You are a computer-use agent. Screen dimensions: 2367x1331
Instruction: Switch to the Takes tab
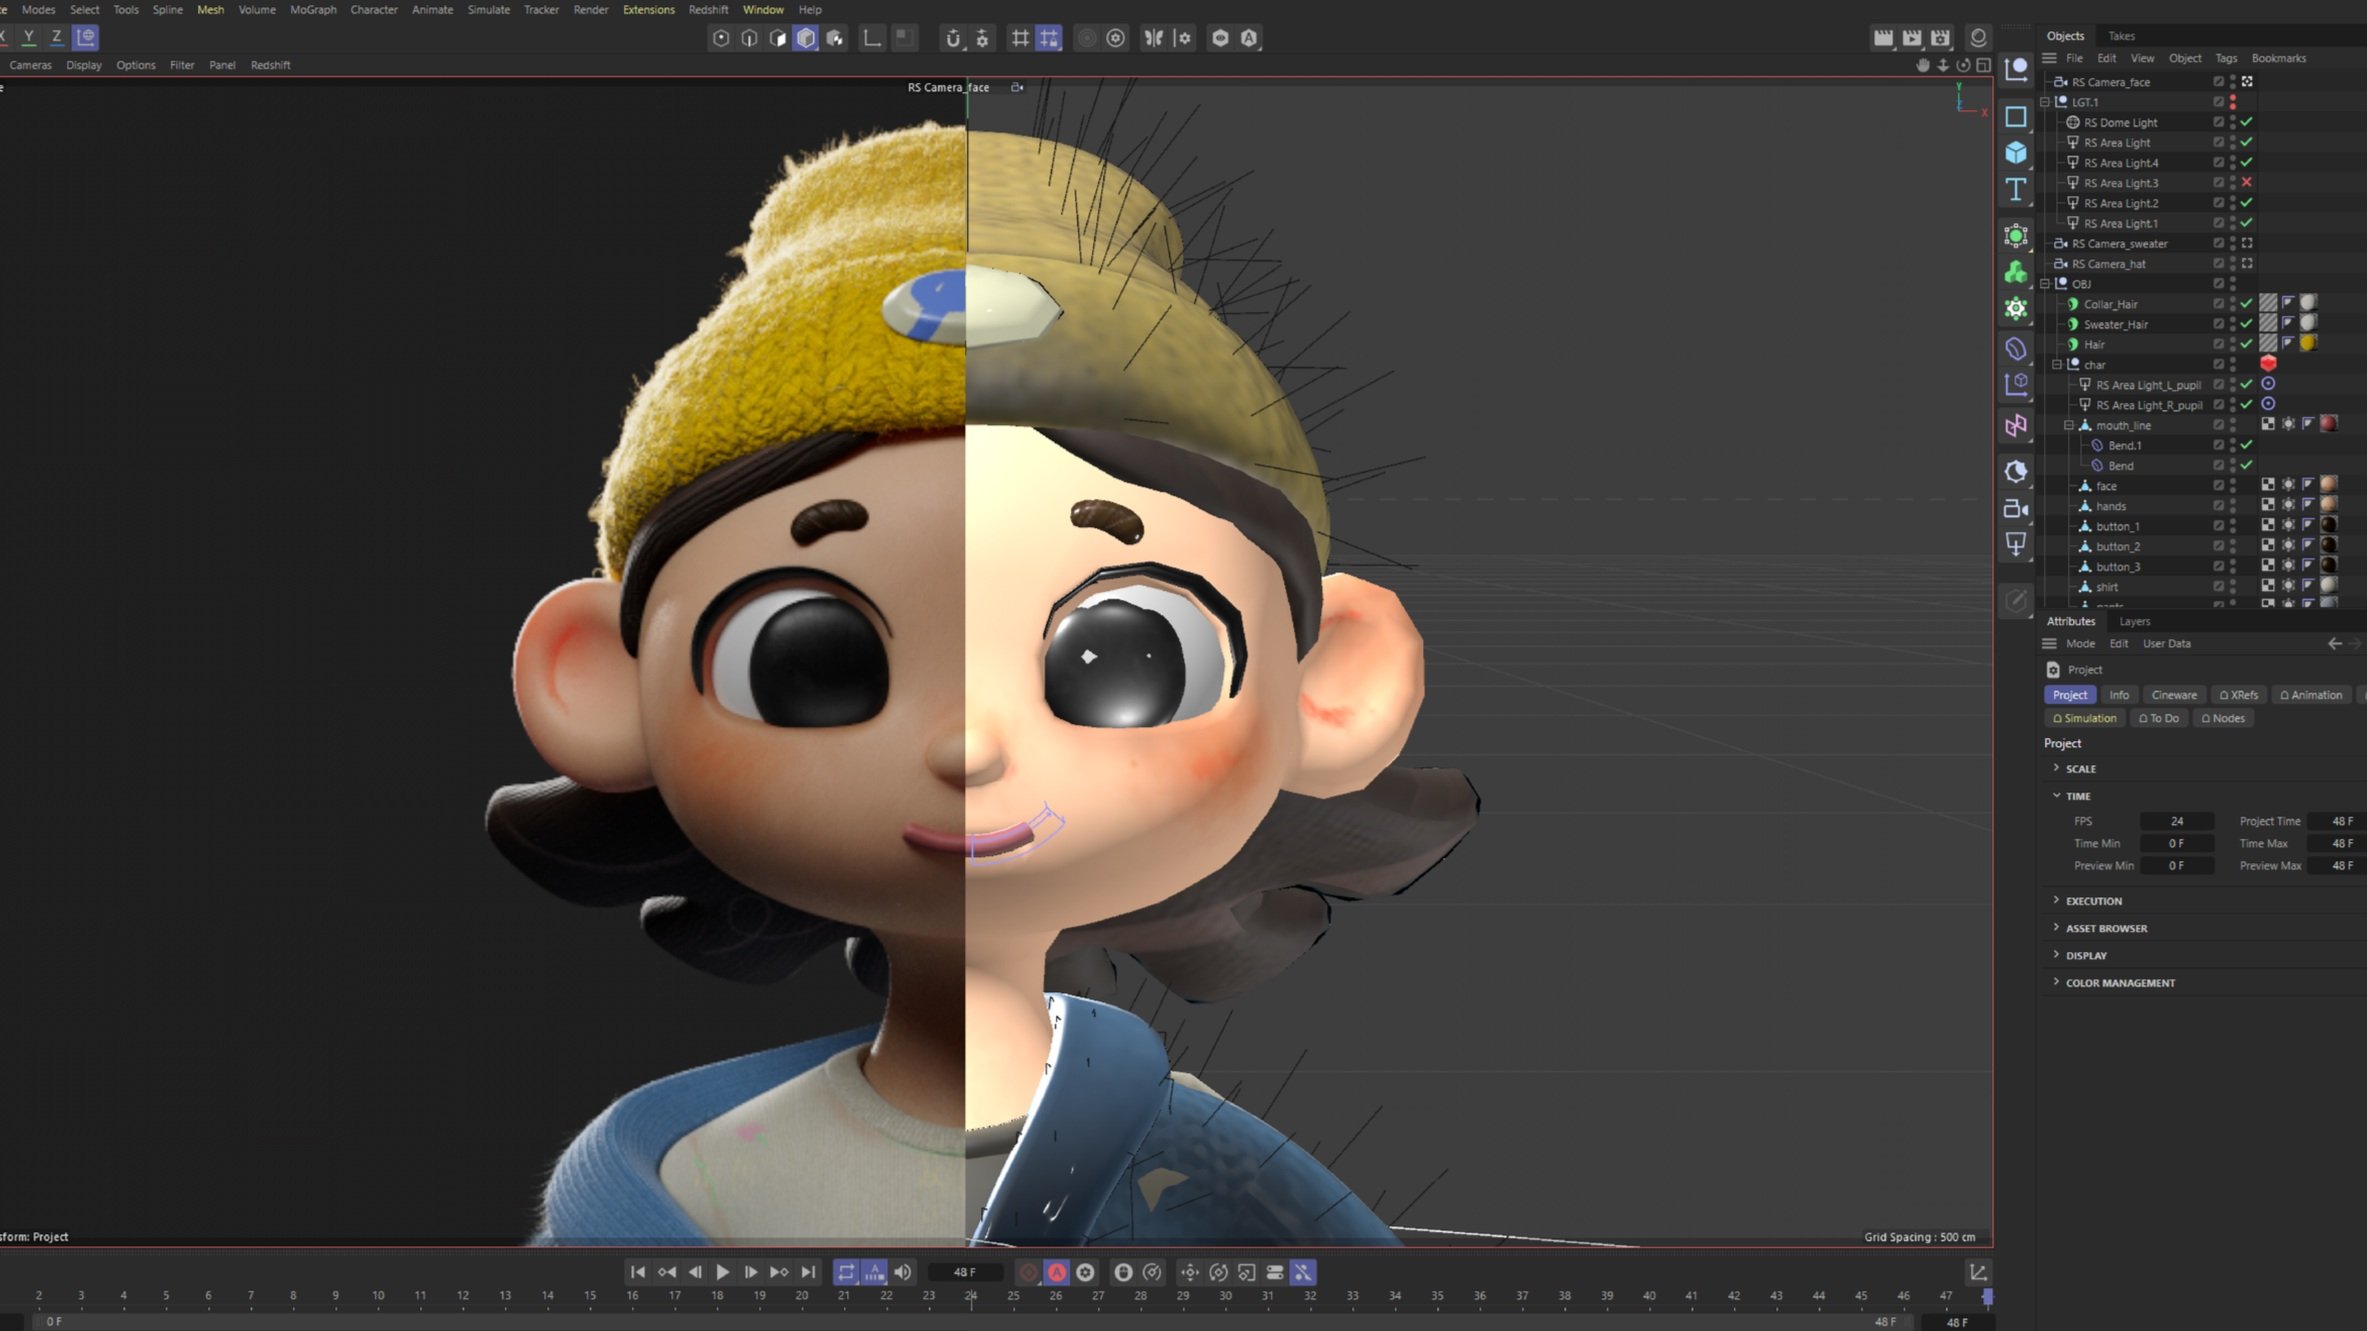[x=2121, y=36]
